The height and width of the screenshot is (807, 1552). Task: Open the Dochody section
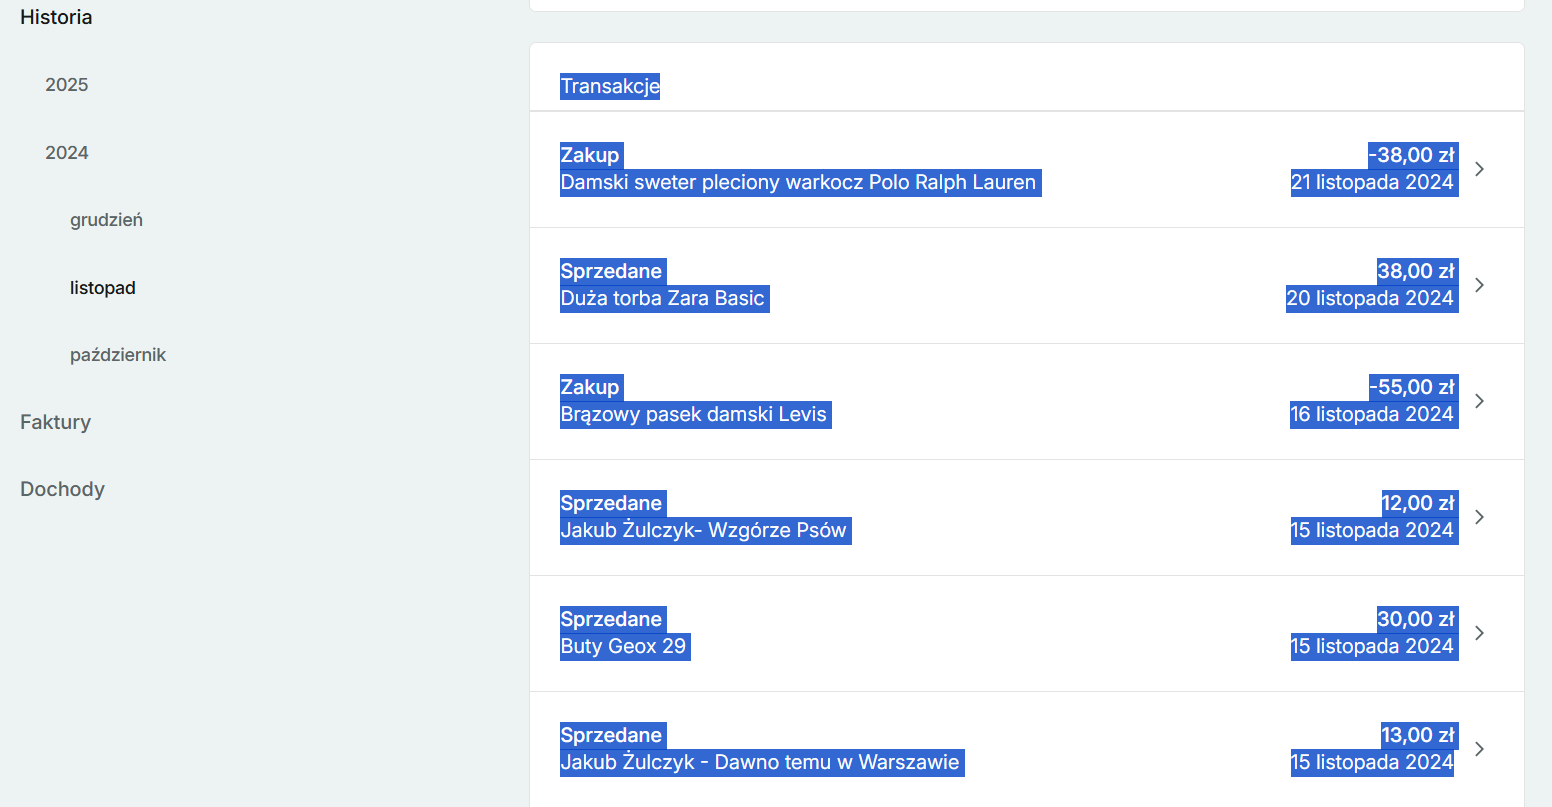[62, 489]
